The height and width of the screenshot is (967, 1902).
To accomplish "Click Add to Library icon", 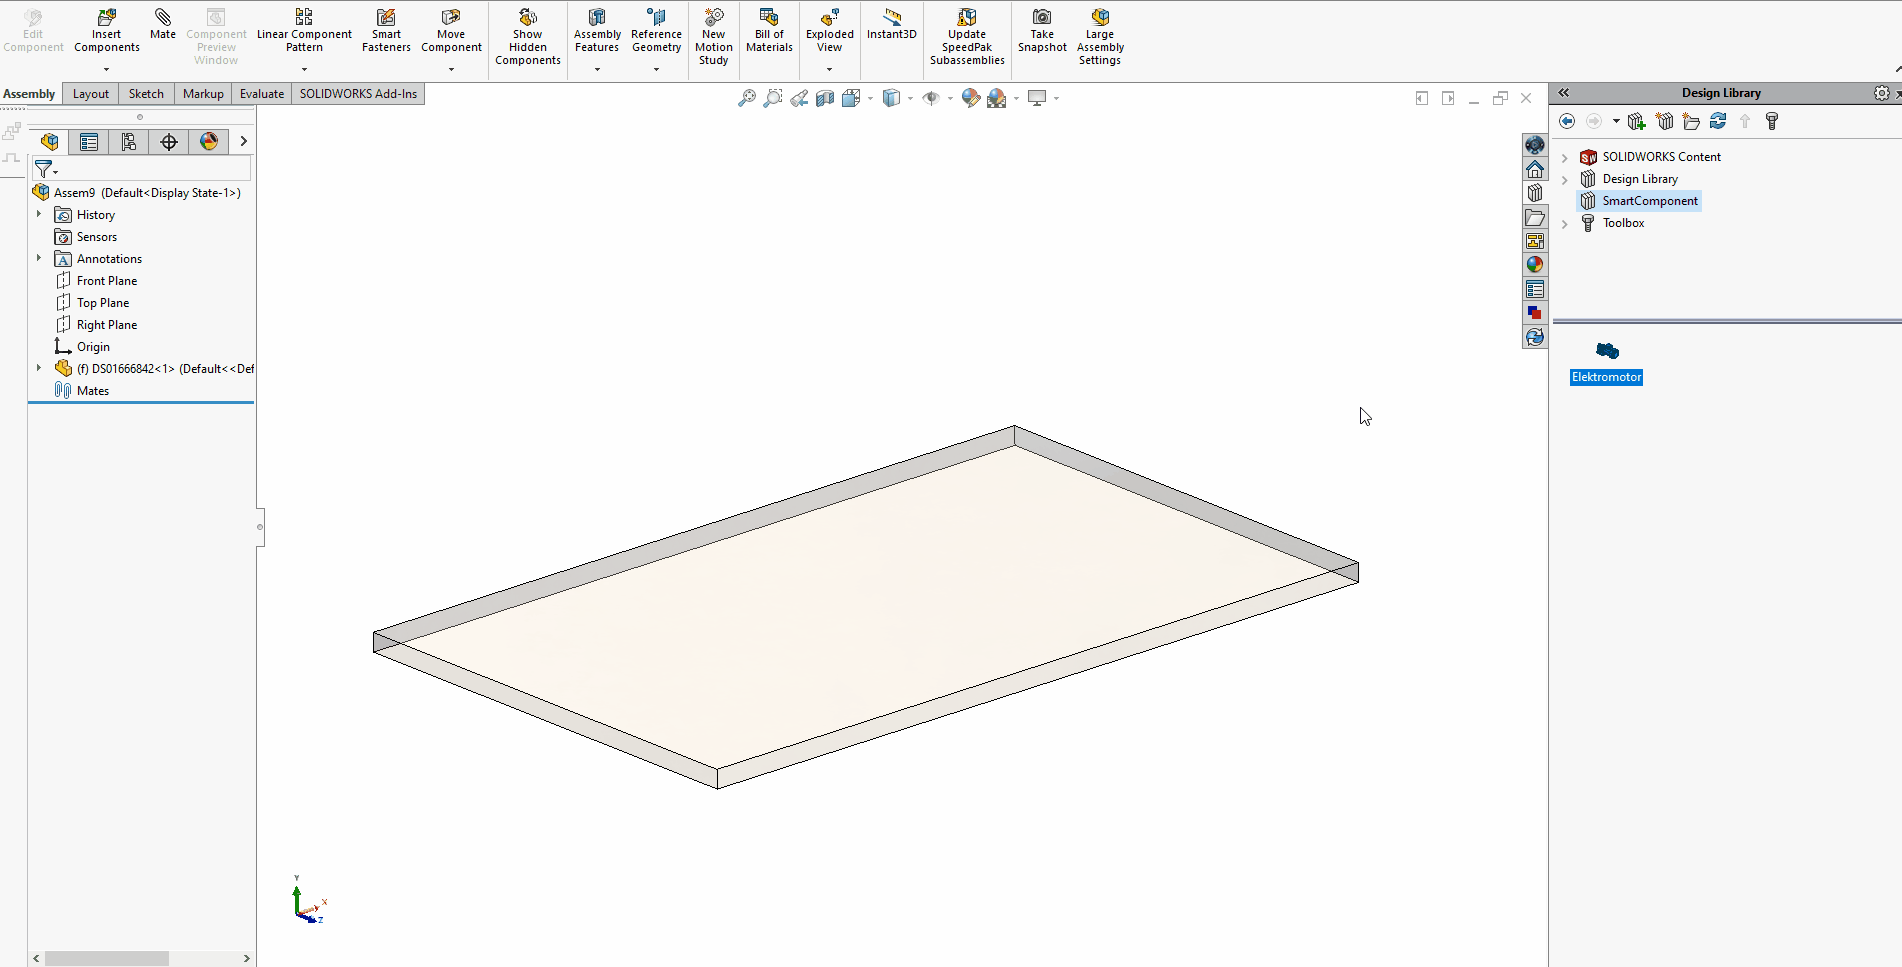I will point(1636,121).
